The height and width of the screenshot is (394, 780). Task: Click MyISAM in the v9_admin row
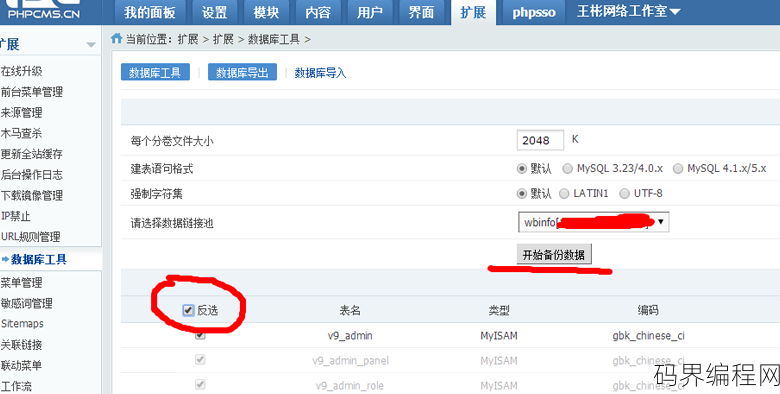point(498,336)
